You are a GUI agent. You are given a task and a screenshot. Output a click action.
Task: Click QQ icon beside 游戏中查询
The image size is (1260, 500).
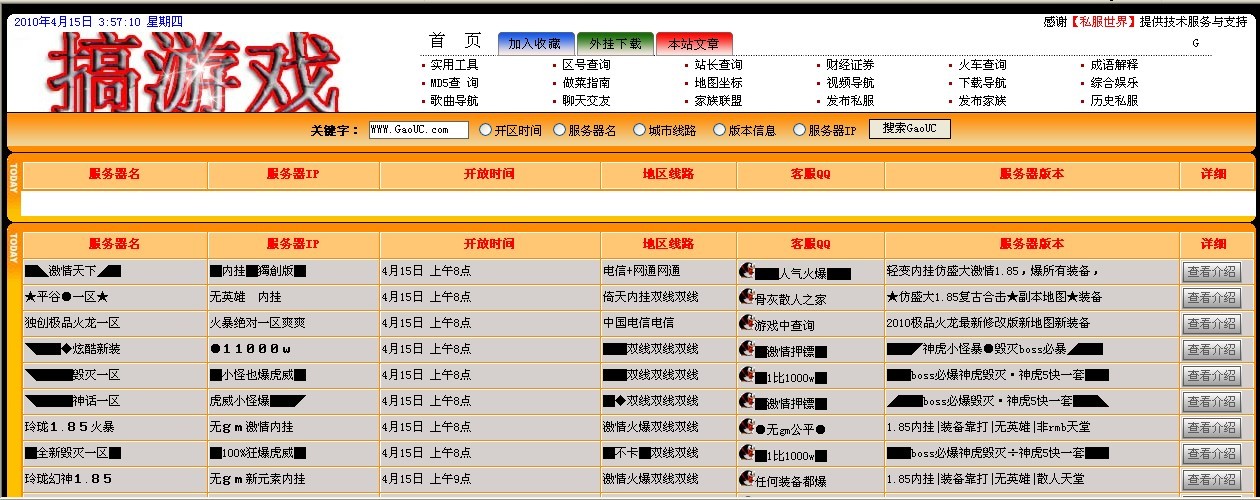pyautogui.click(x=746, y=323)
